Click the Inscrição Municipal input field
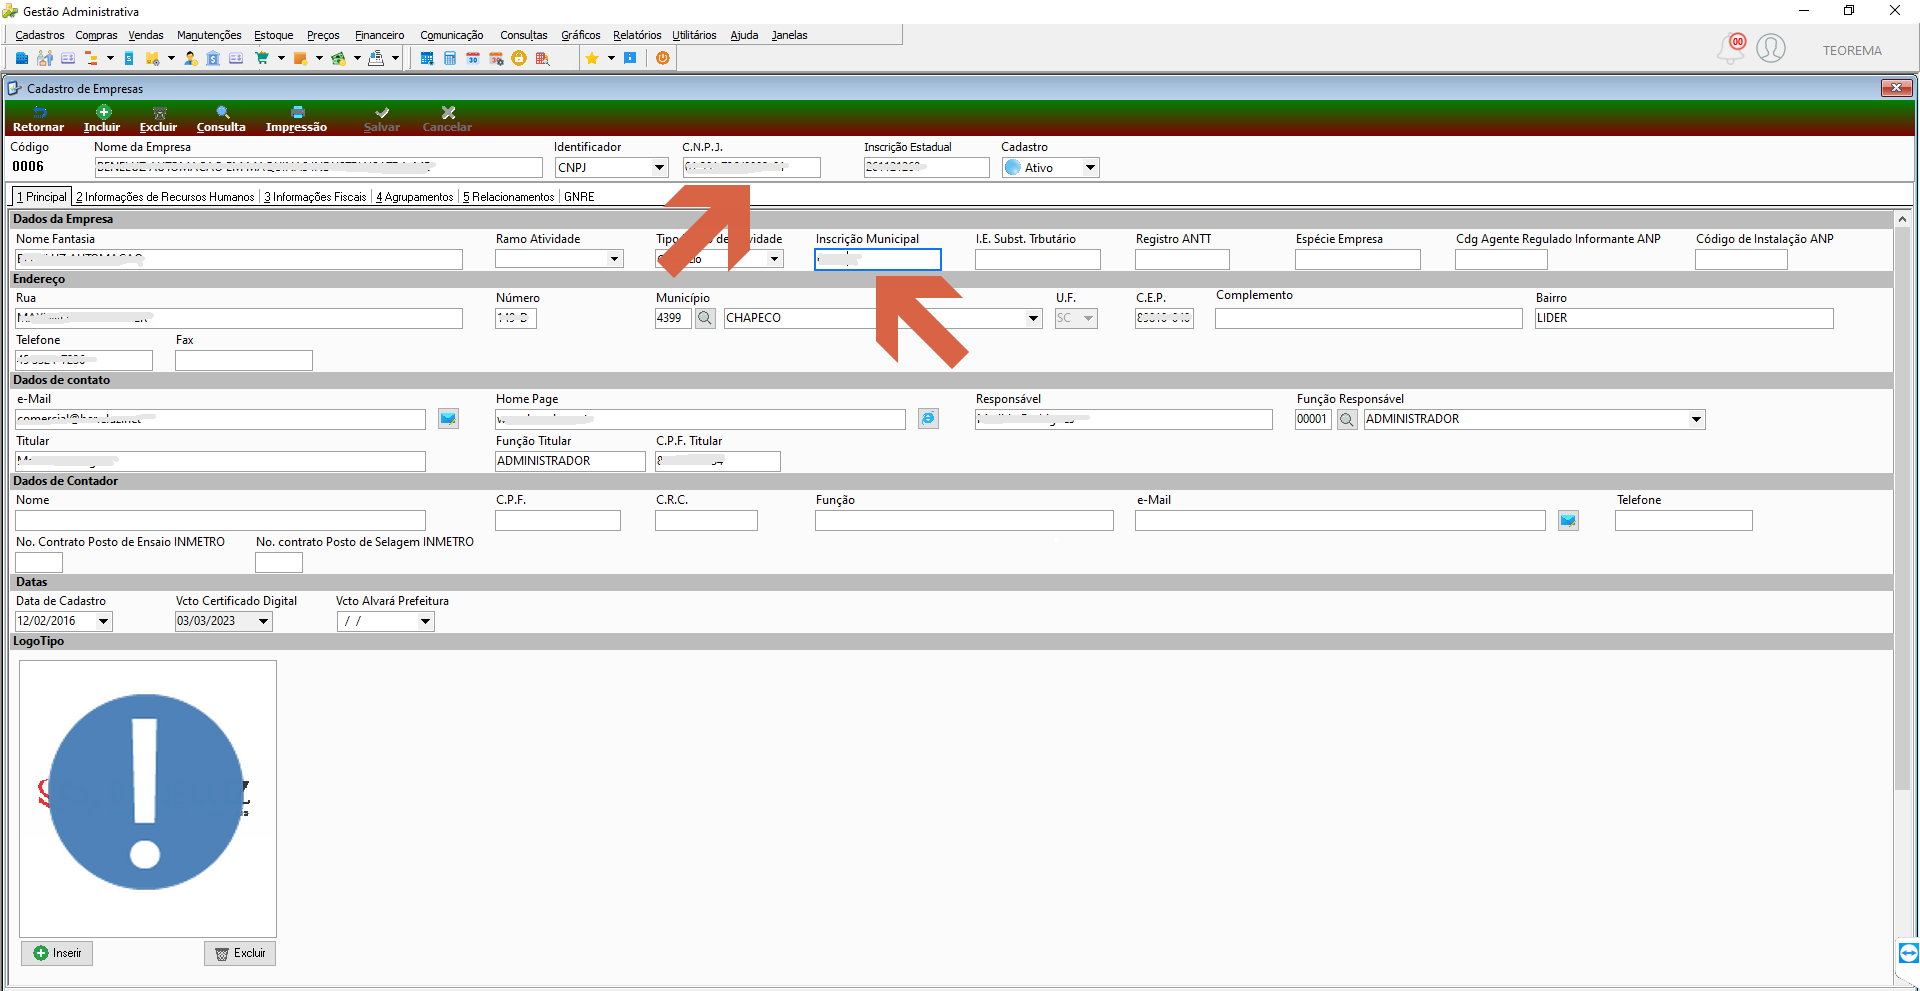The image size is (1920, 991). (x=878, y=259)
